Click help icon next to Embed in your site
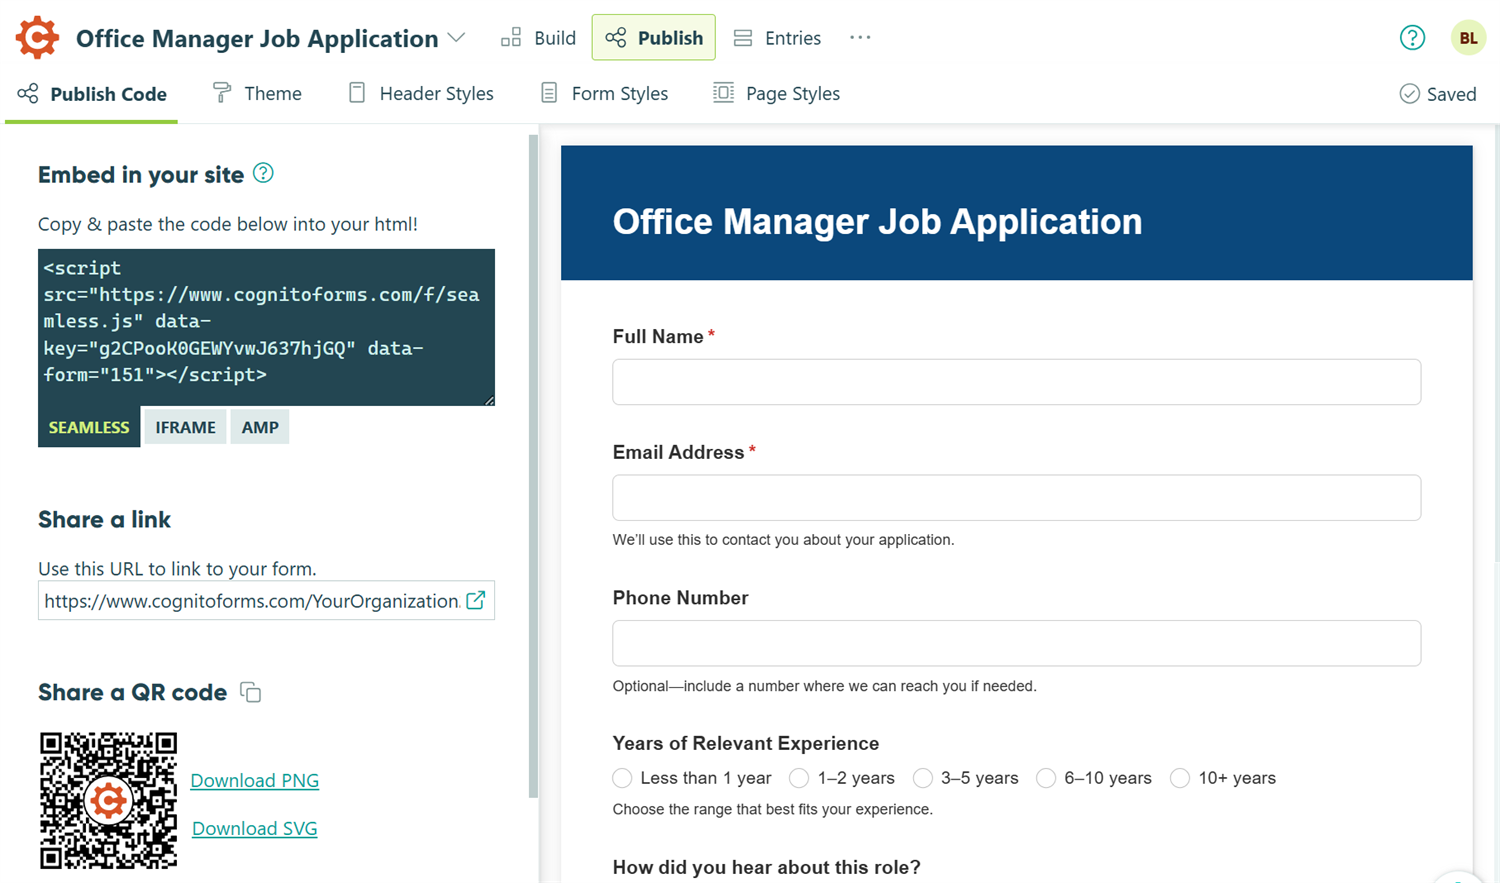This screenshot has height=883, width=1500. (x=263, y=173)
